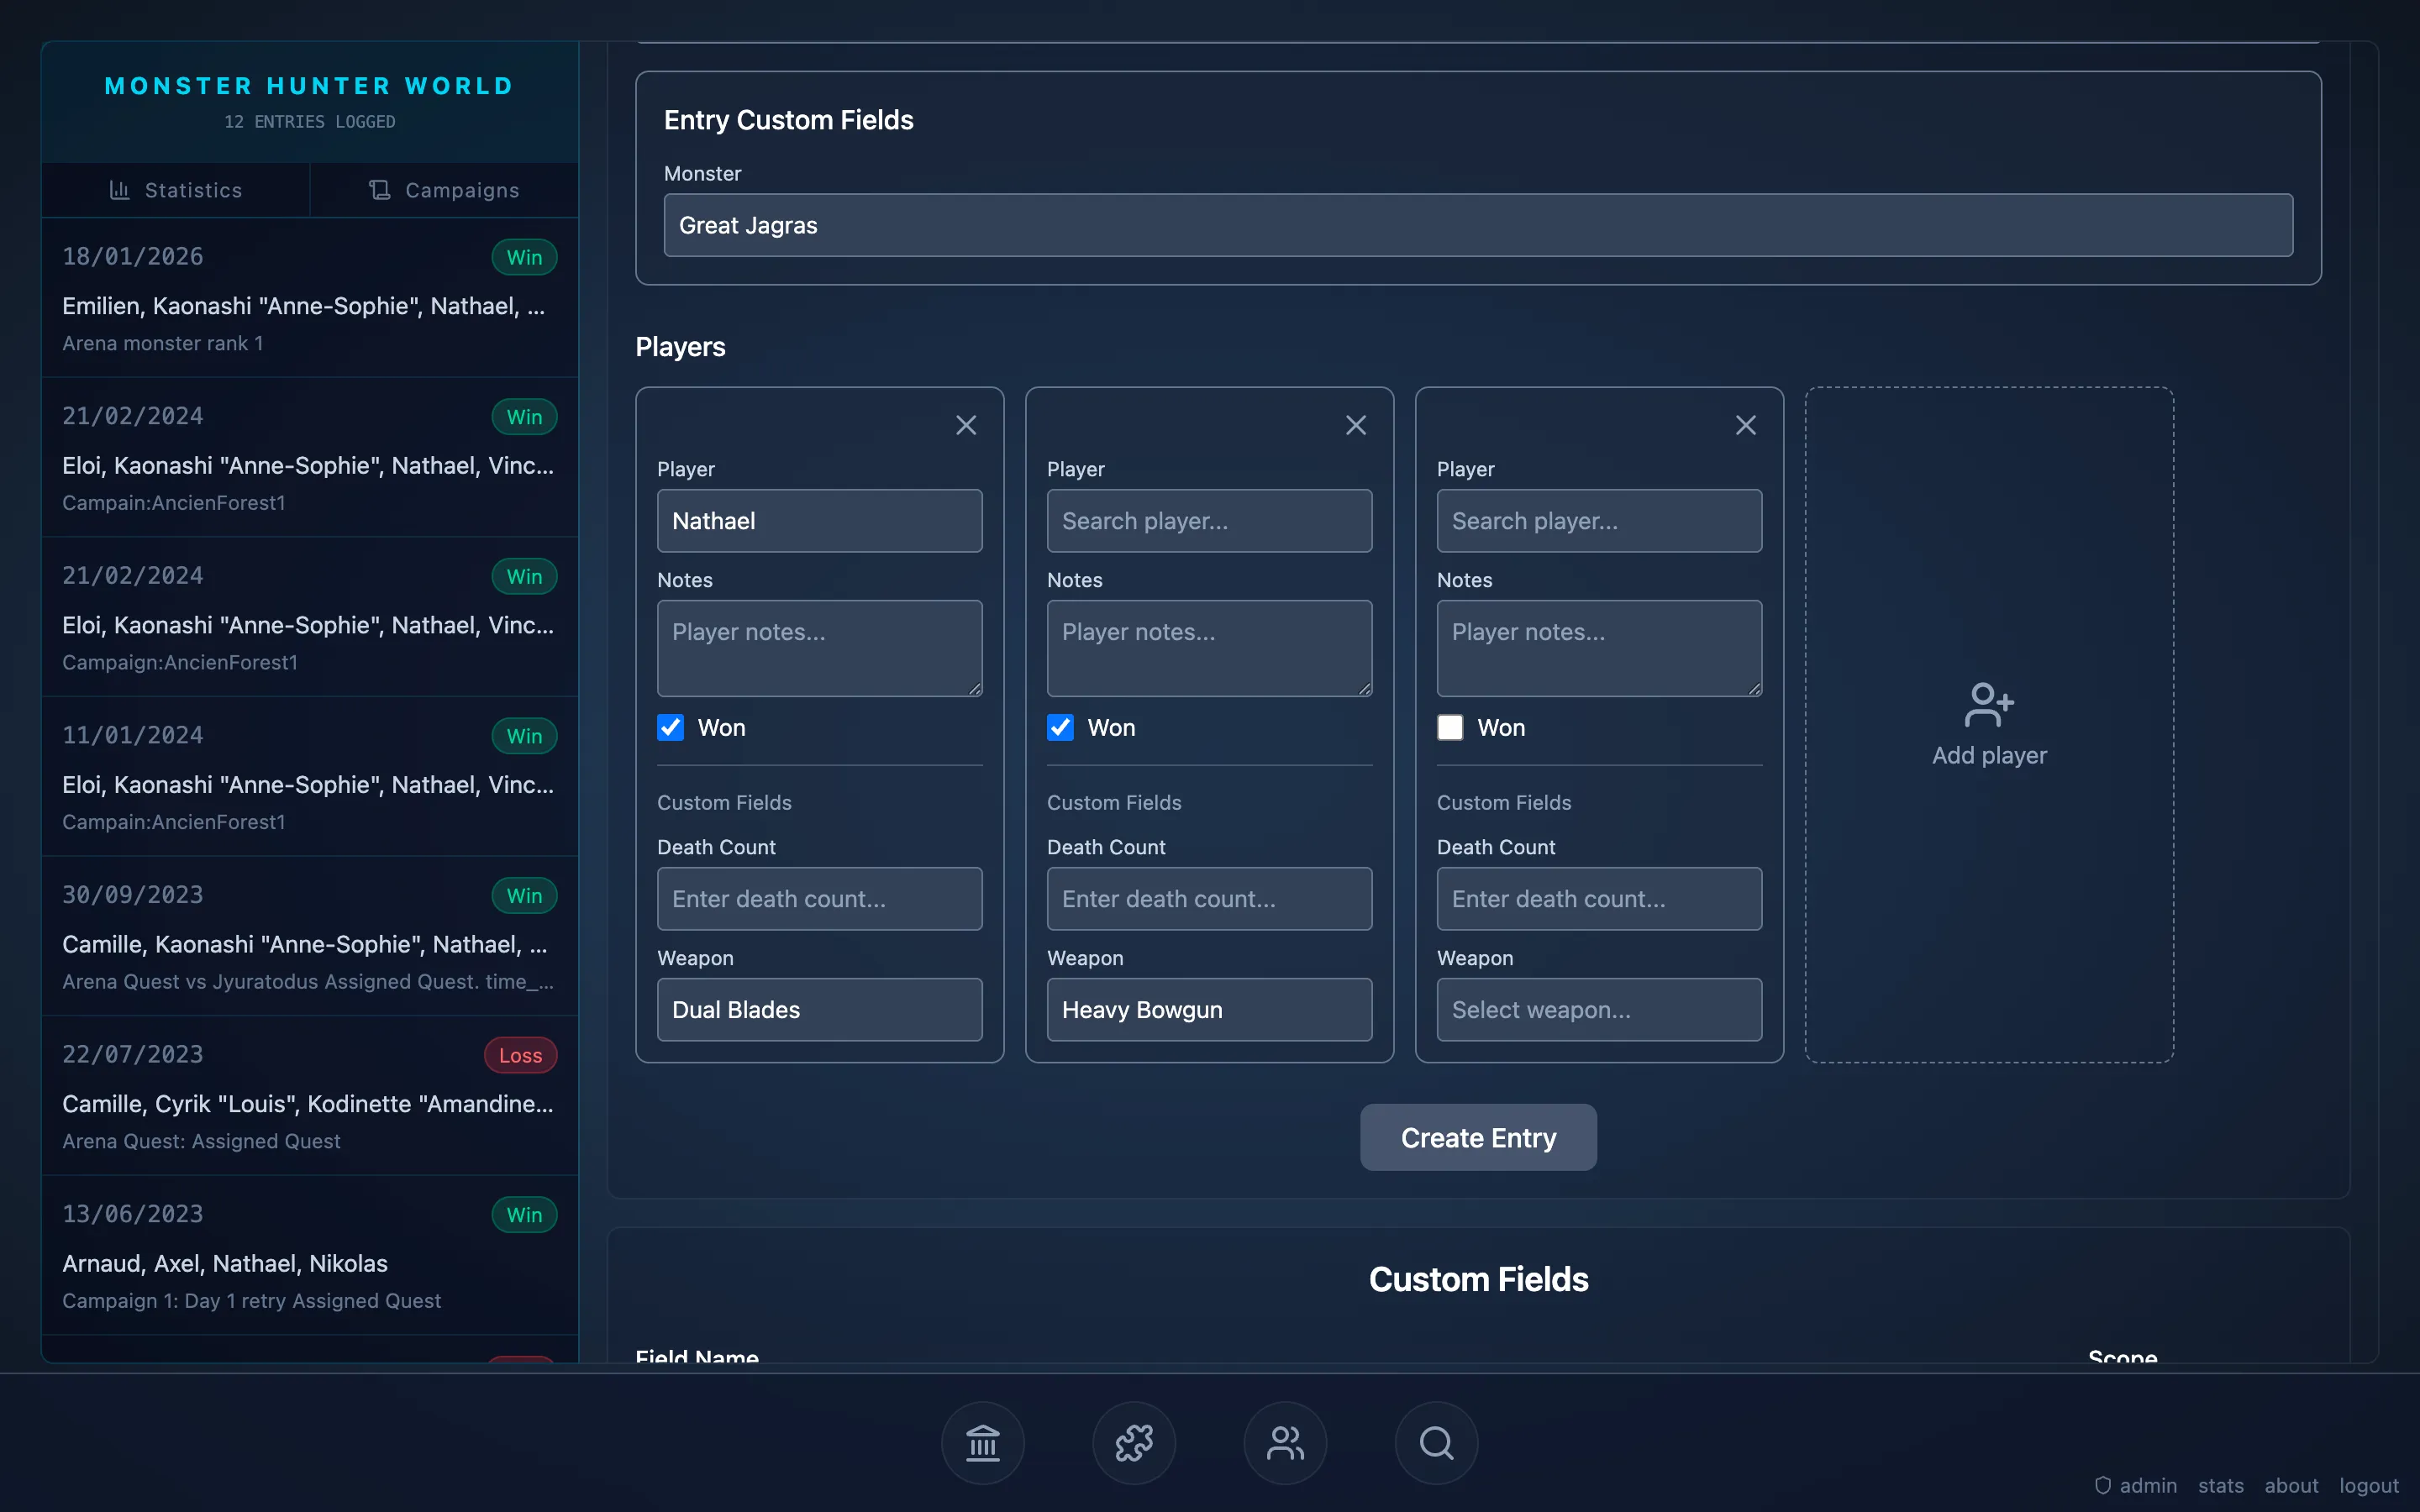Click the Win badge on 18/01/2026 entry
Viewport: 2420px width, 1512px height.
524,257
